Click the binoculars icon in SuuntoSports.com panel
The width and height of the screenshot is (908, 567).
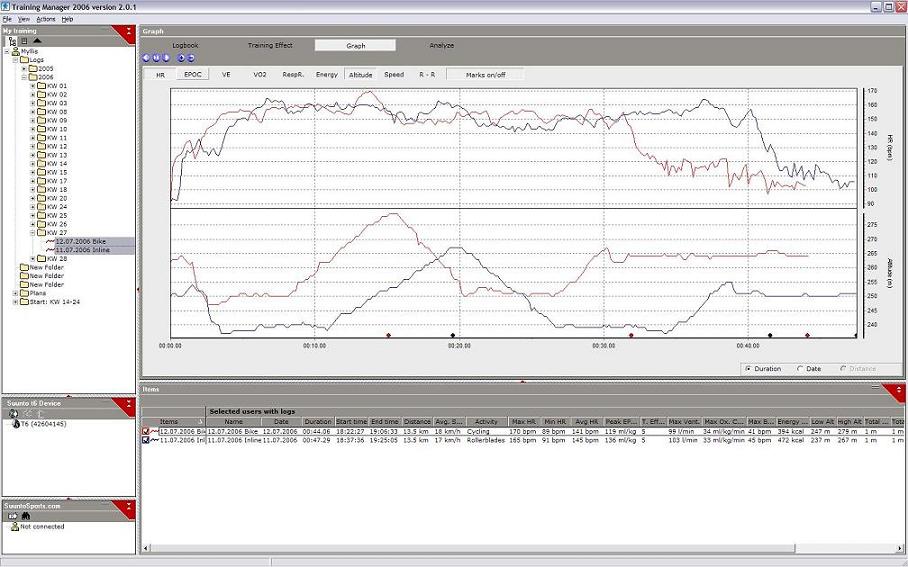tap(25, 516)
